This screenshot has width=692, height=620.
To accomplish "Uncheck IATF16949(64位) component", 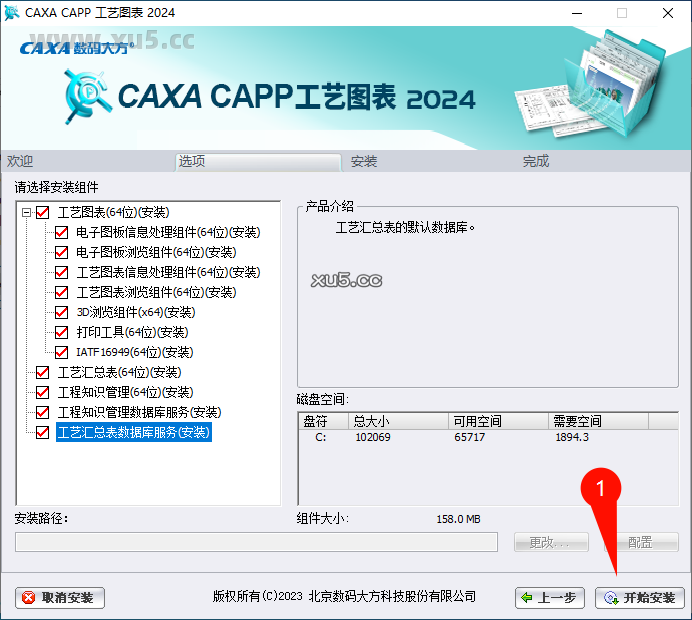I will [x=62, y=352].
